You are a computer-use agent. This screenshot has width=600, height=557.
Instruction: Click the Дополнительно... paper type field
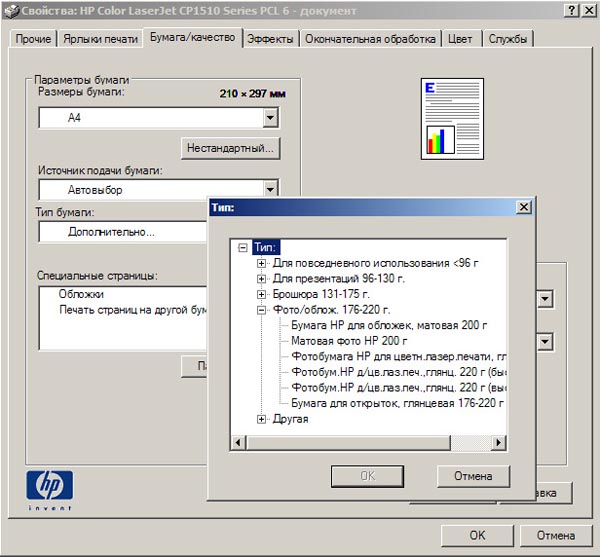pos(122,232)
